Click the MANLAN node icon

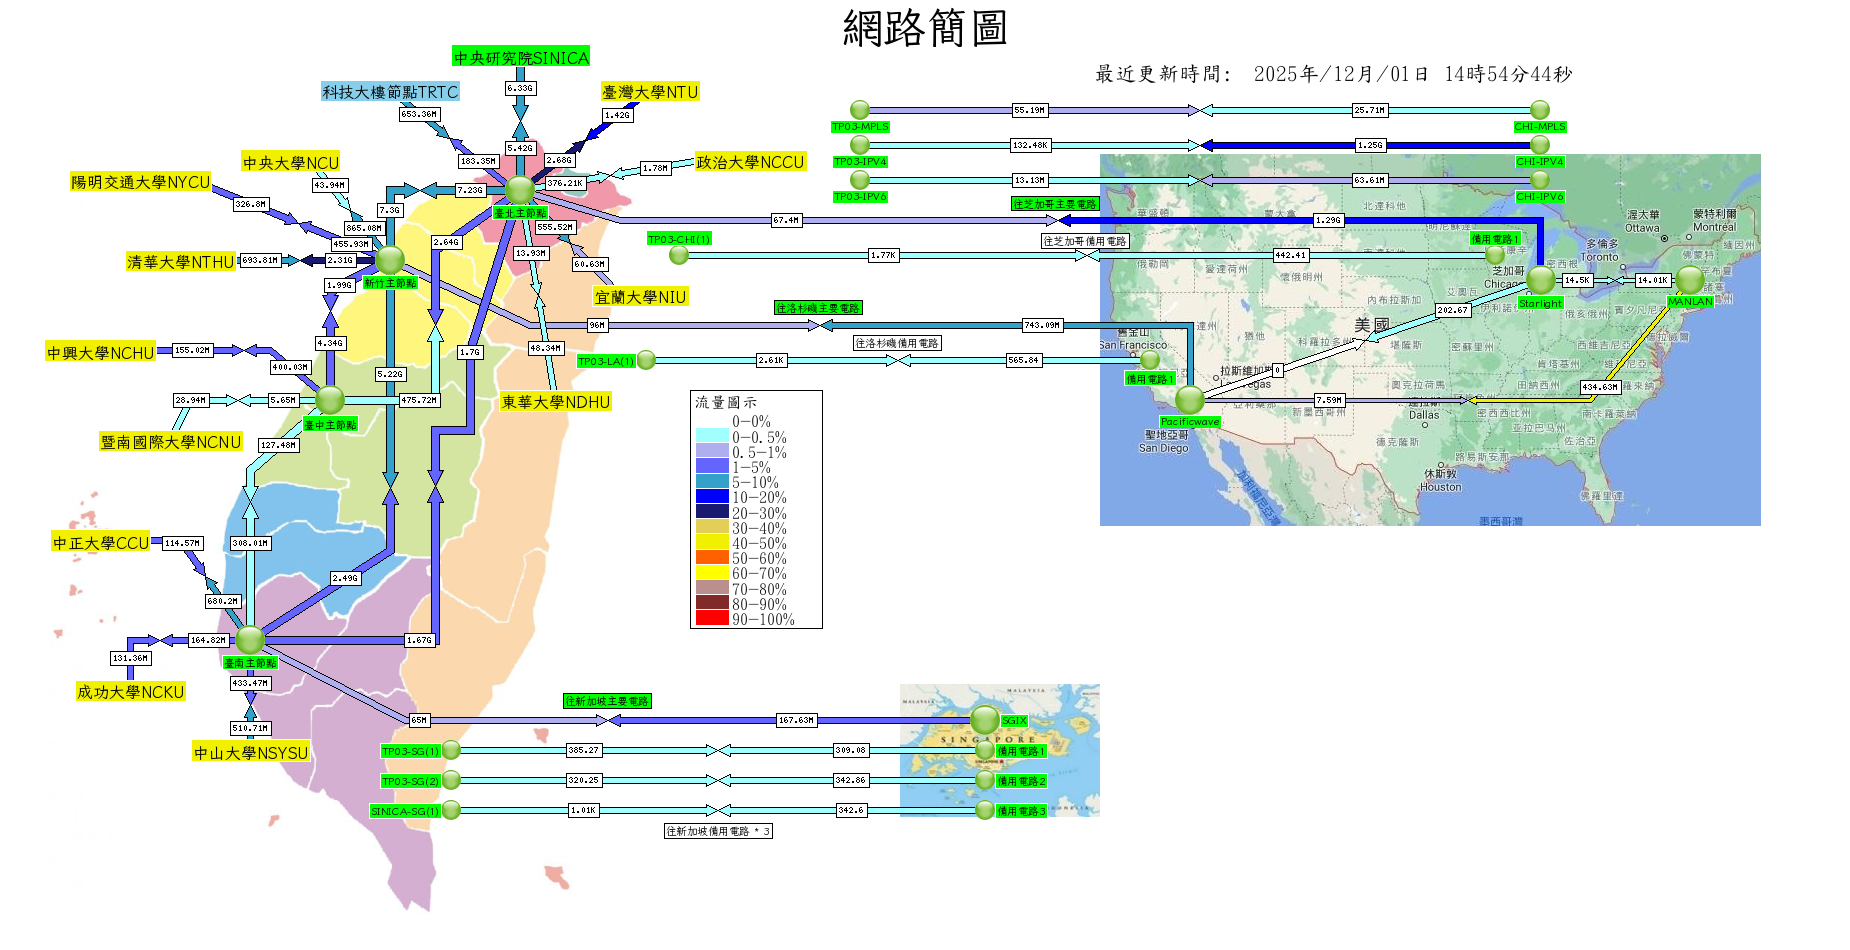(1690, 280)
